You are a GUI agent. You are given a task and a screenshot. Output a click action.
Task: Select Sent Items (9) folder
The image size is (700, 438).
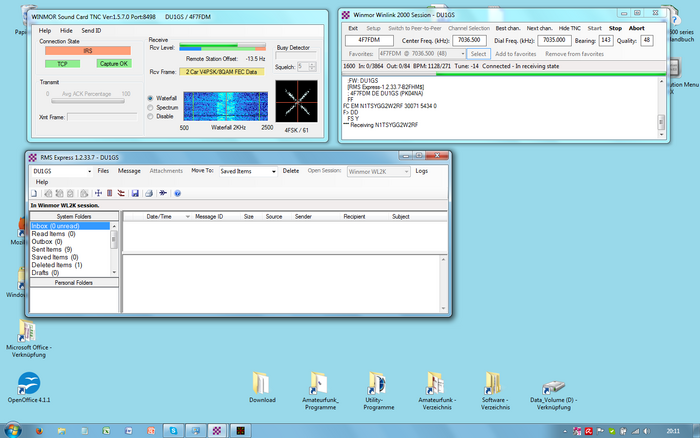[52, 250]
